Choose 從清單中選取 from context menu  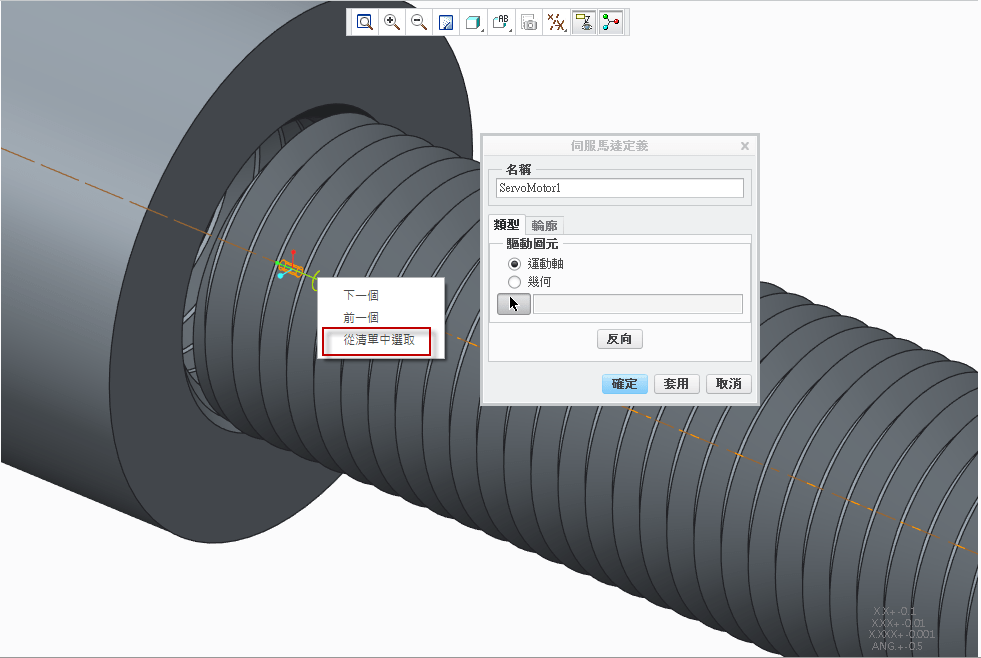click(379, 340)
